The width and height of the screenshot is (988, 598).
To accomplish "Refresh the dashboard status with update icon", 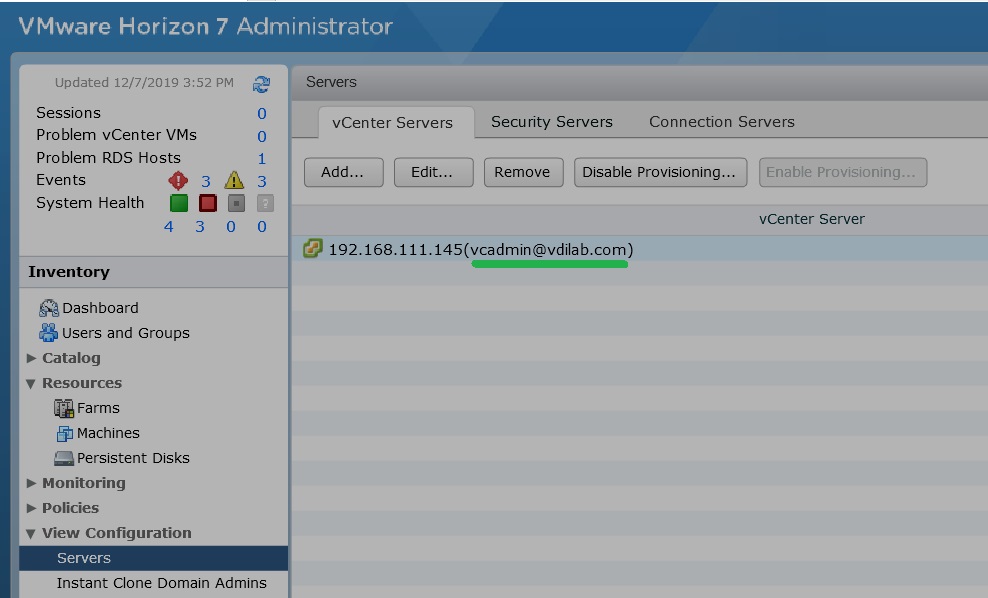I will 261,84.
